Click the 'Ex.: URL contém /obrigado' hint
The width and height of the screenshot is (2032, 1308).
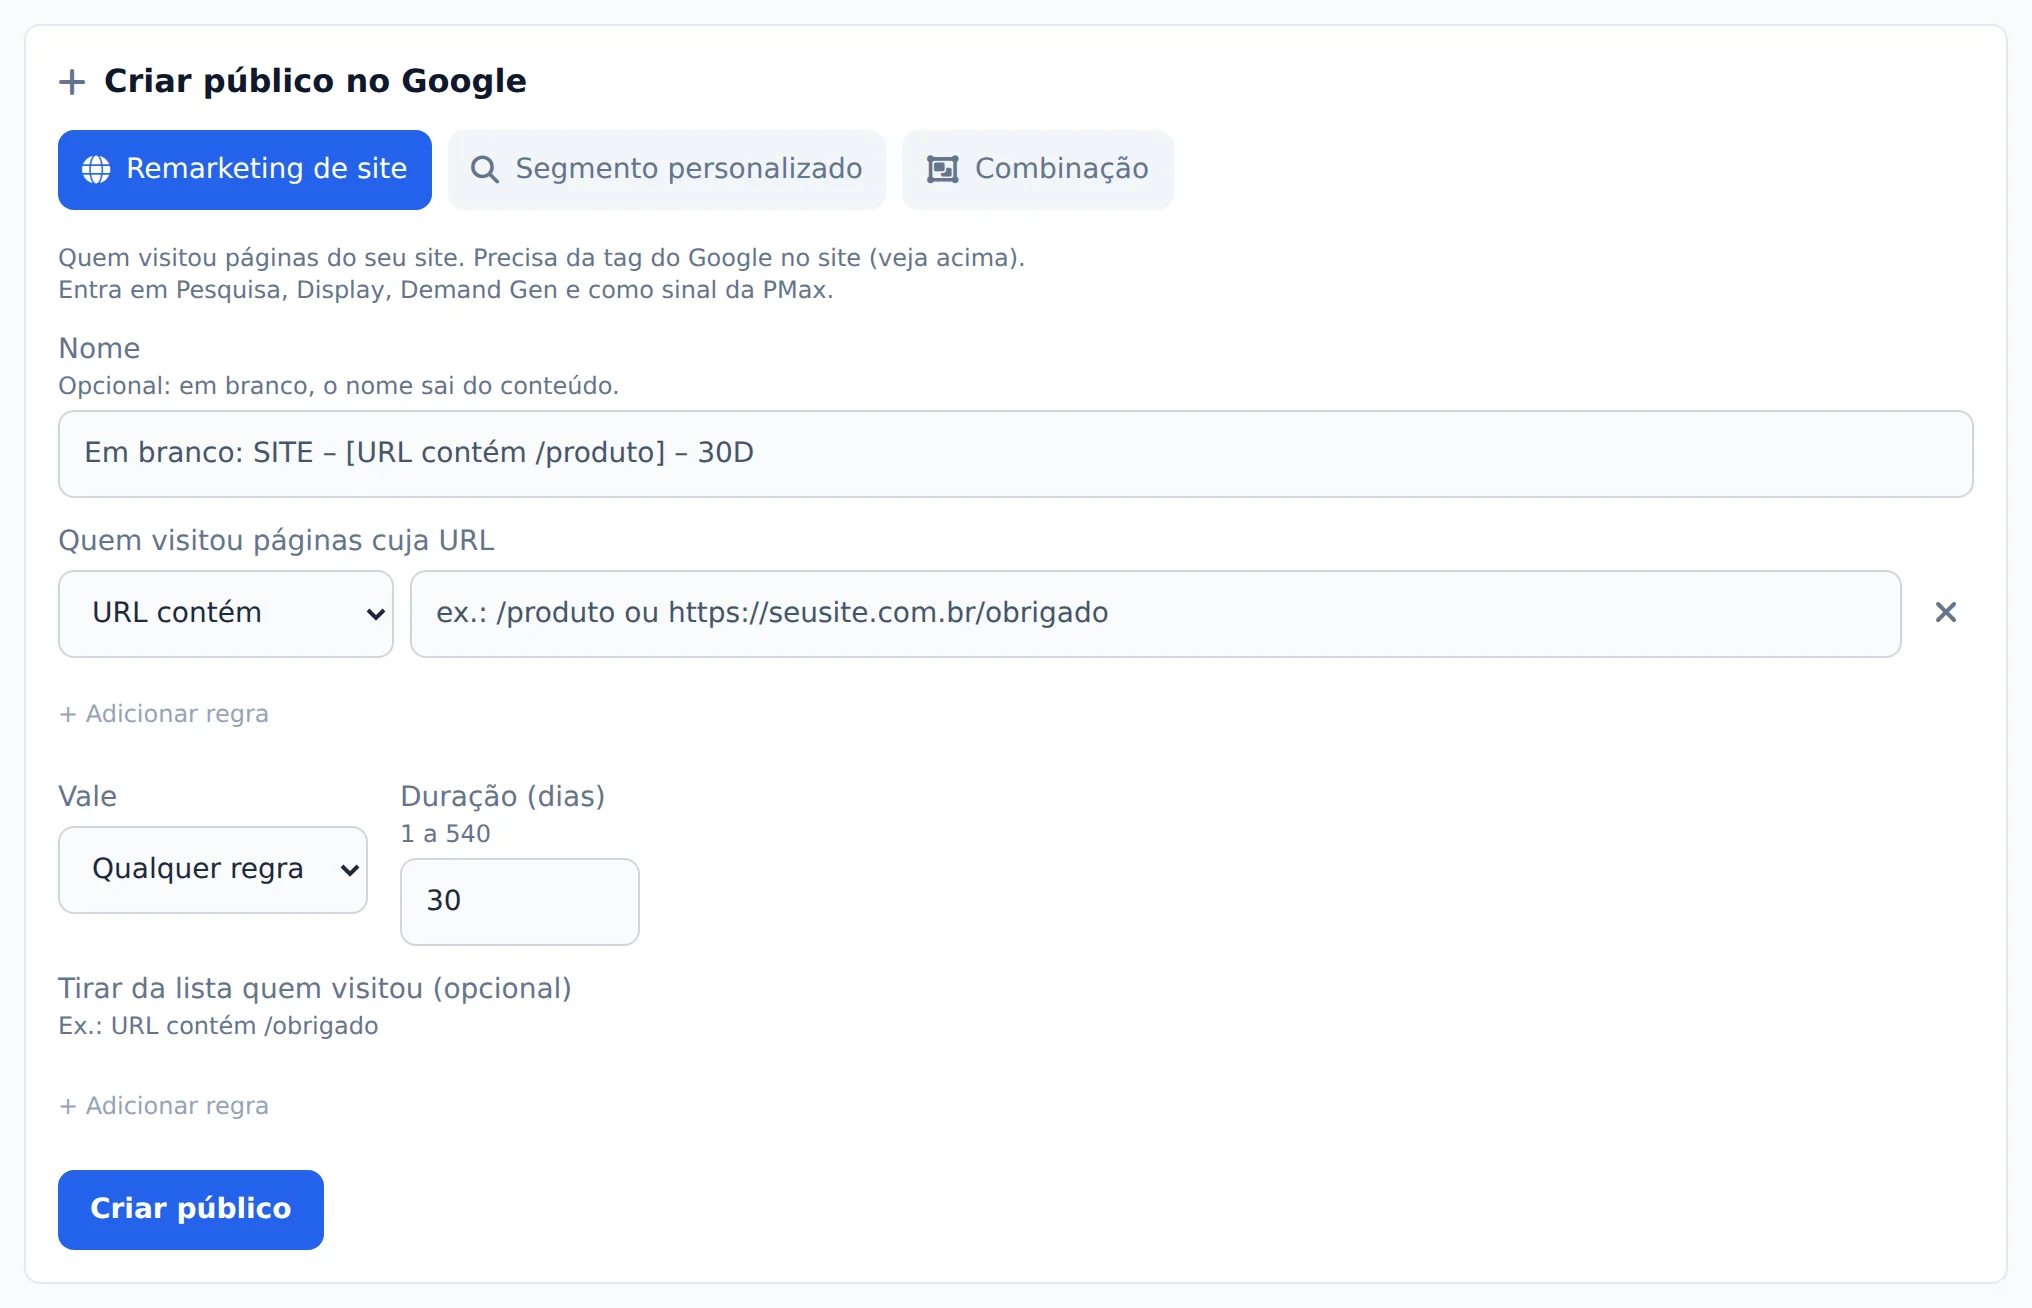click(218, 1026)
